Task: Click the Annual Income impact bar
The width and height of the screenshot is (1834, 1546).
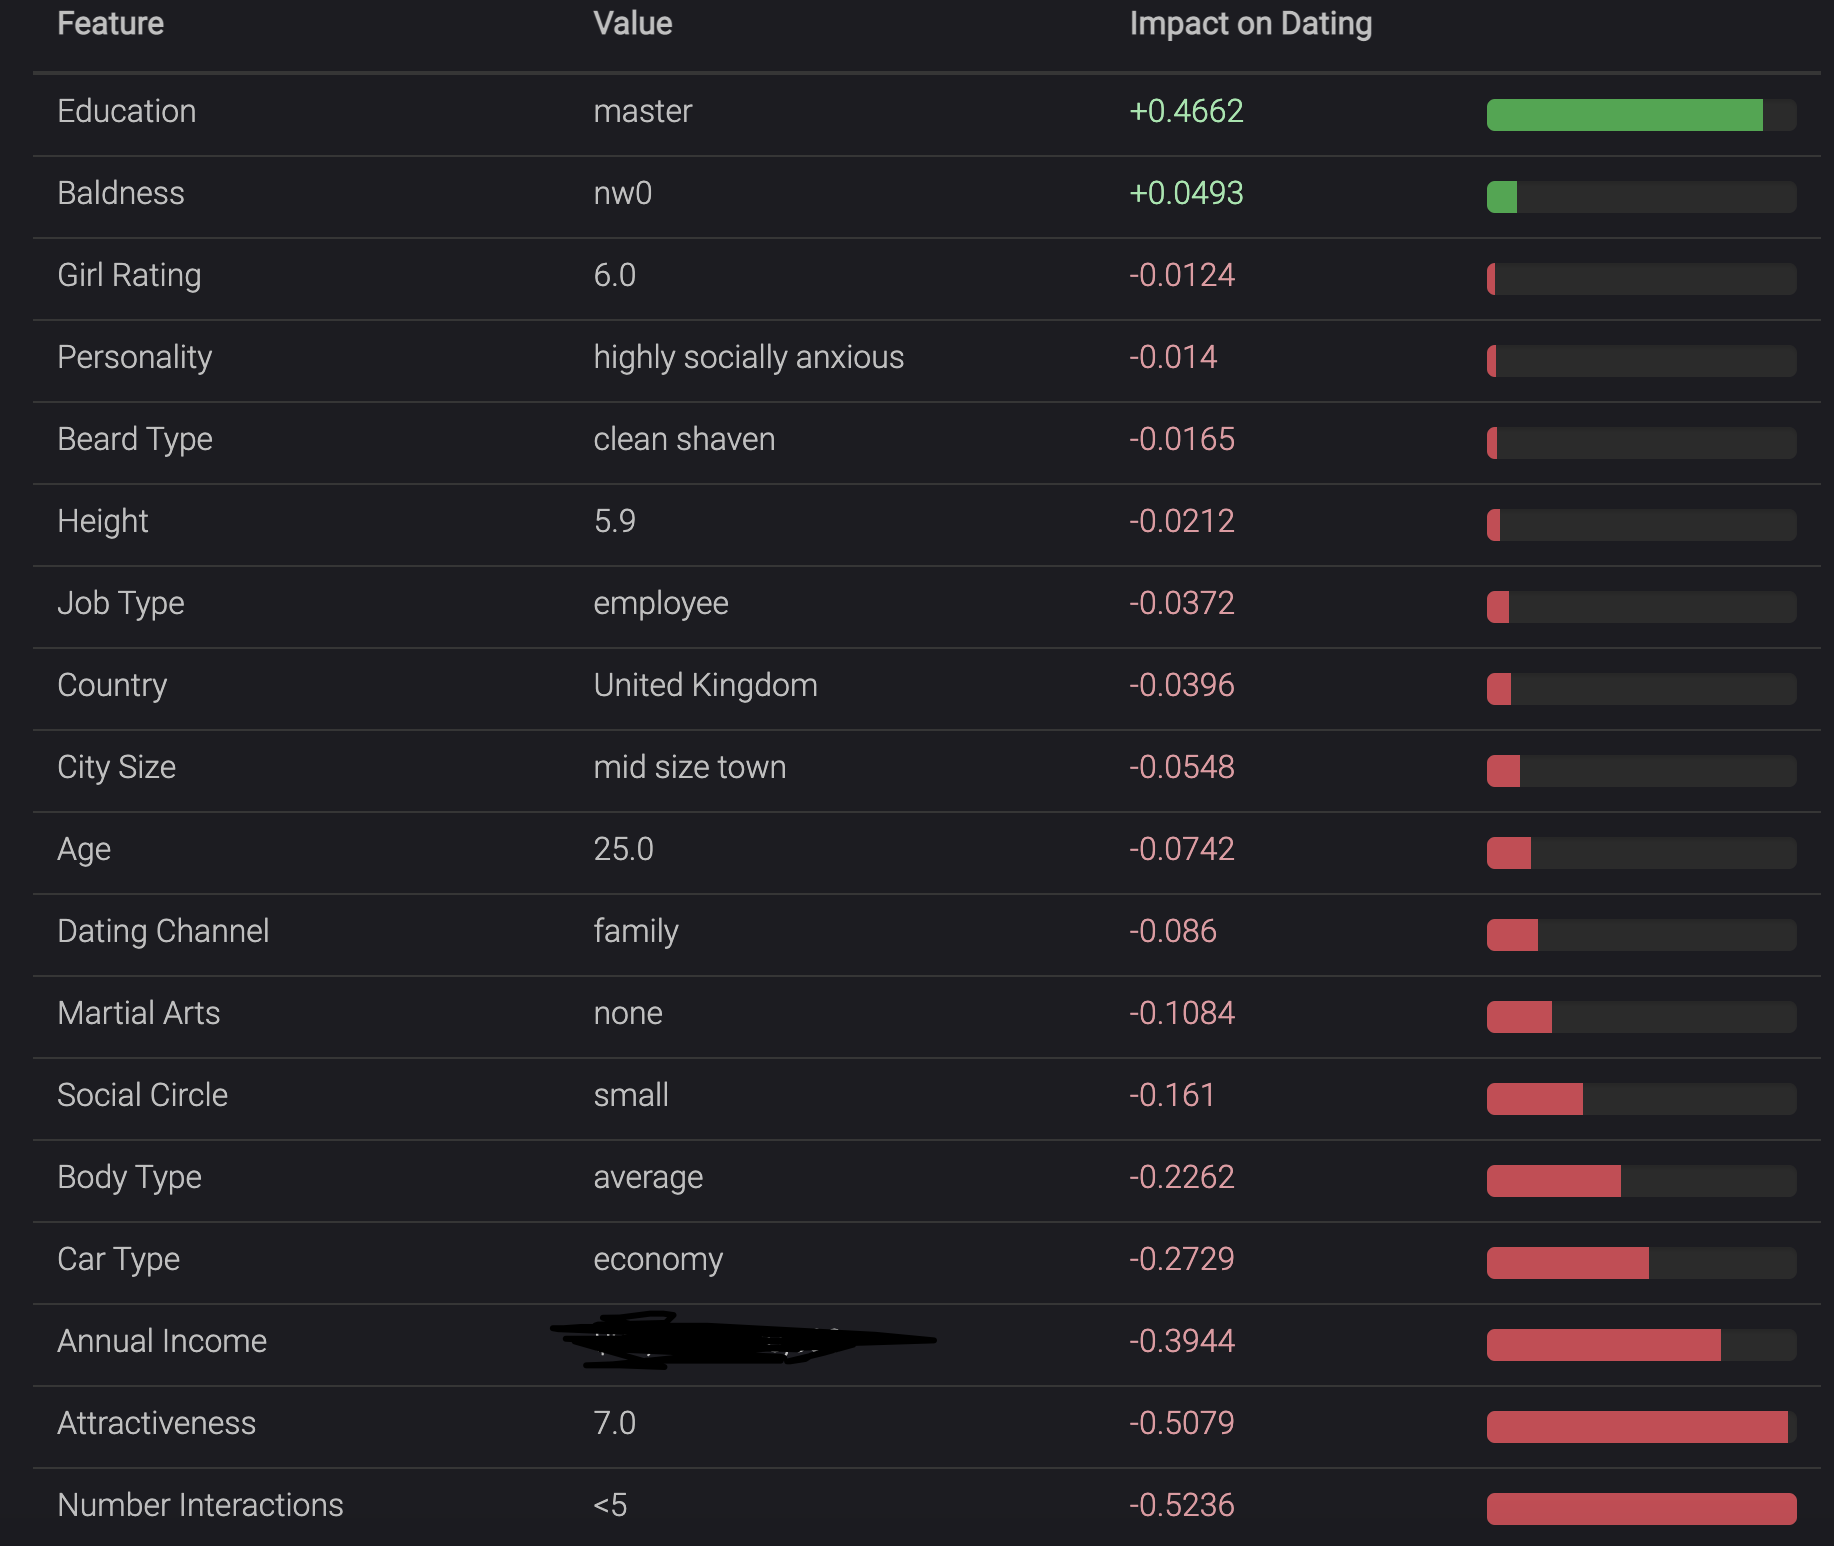Action: pos(1641,1345)
